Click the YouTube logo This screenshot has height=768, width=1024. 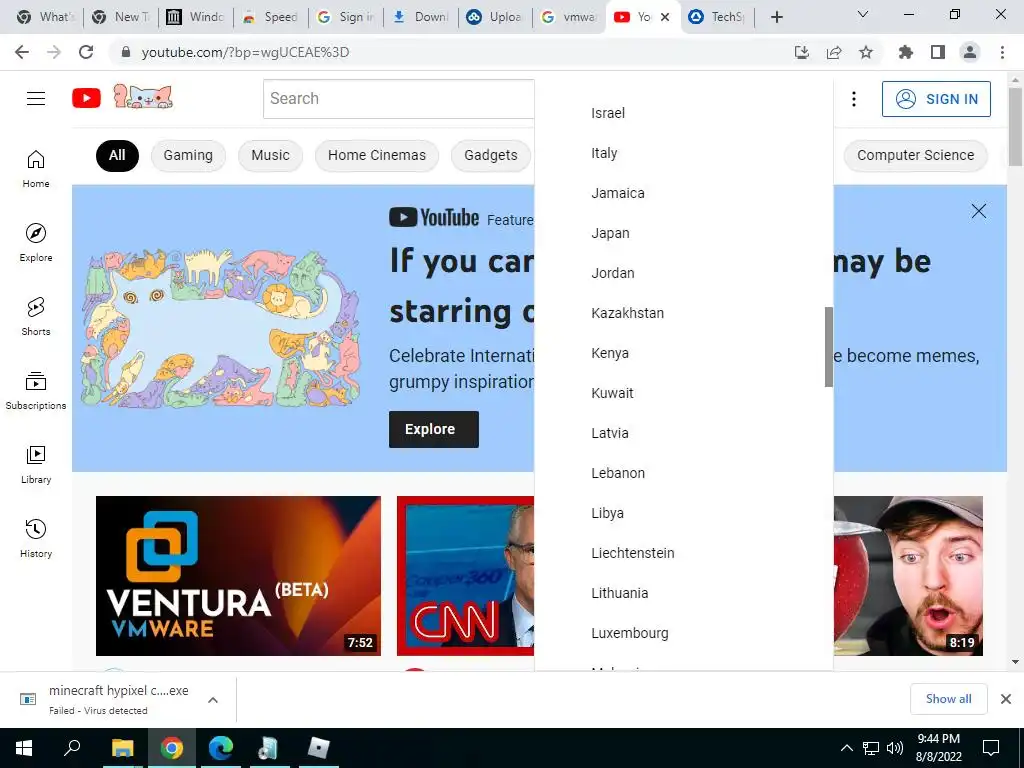[86, 99]
